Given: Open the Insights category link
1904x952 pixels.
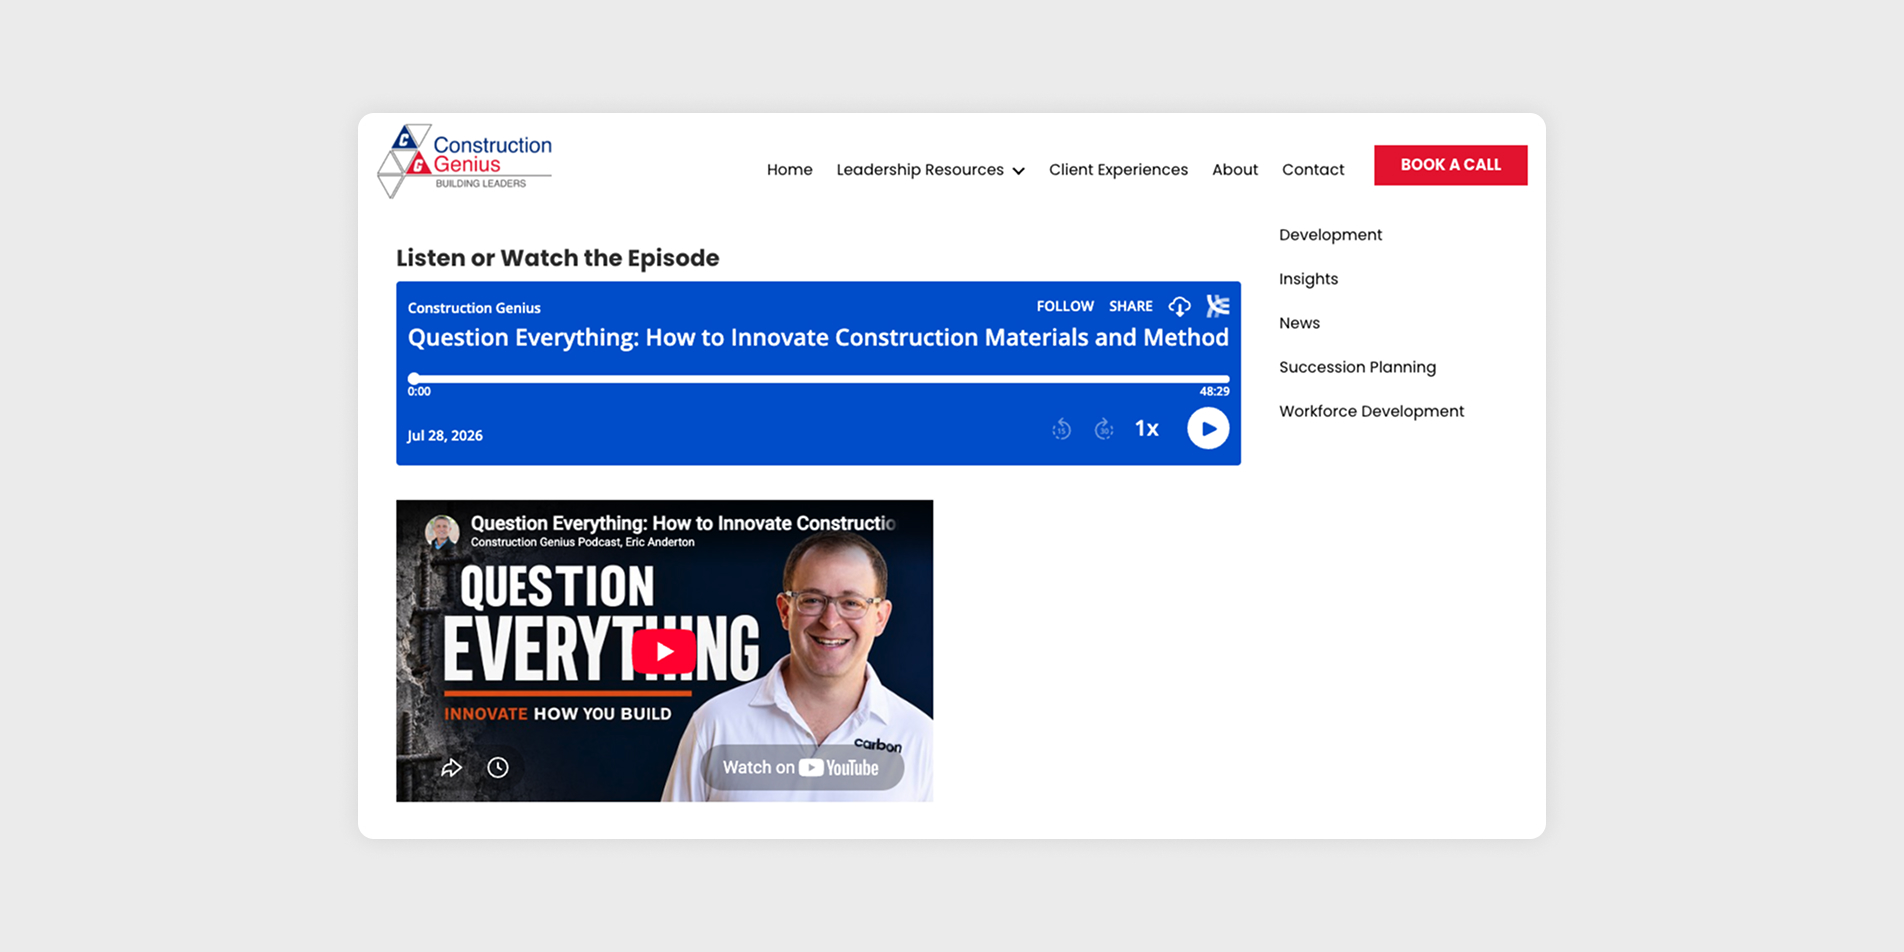Looking at the screenshot, I should (1308, 279).
